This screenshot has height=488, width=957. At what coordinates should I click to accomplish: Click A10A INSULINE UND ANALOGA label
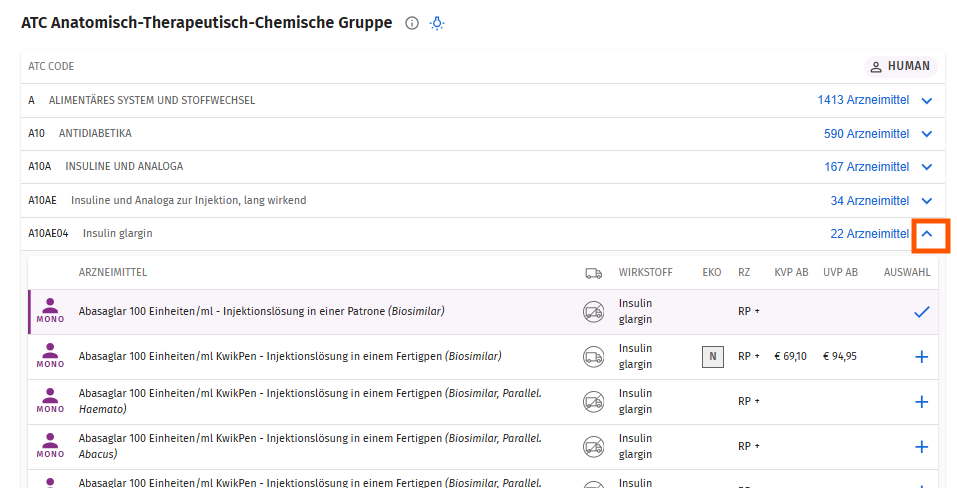tap(106, 167)
